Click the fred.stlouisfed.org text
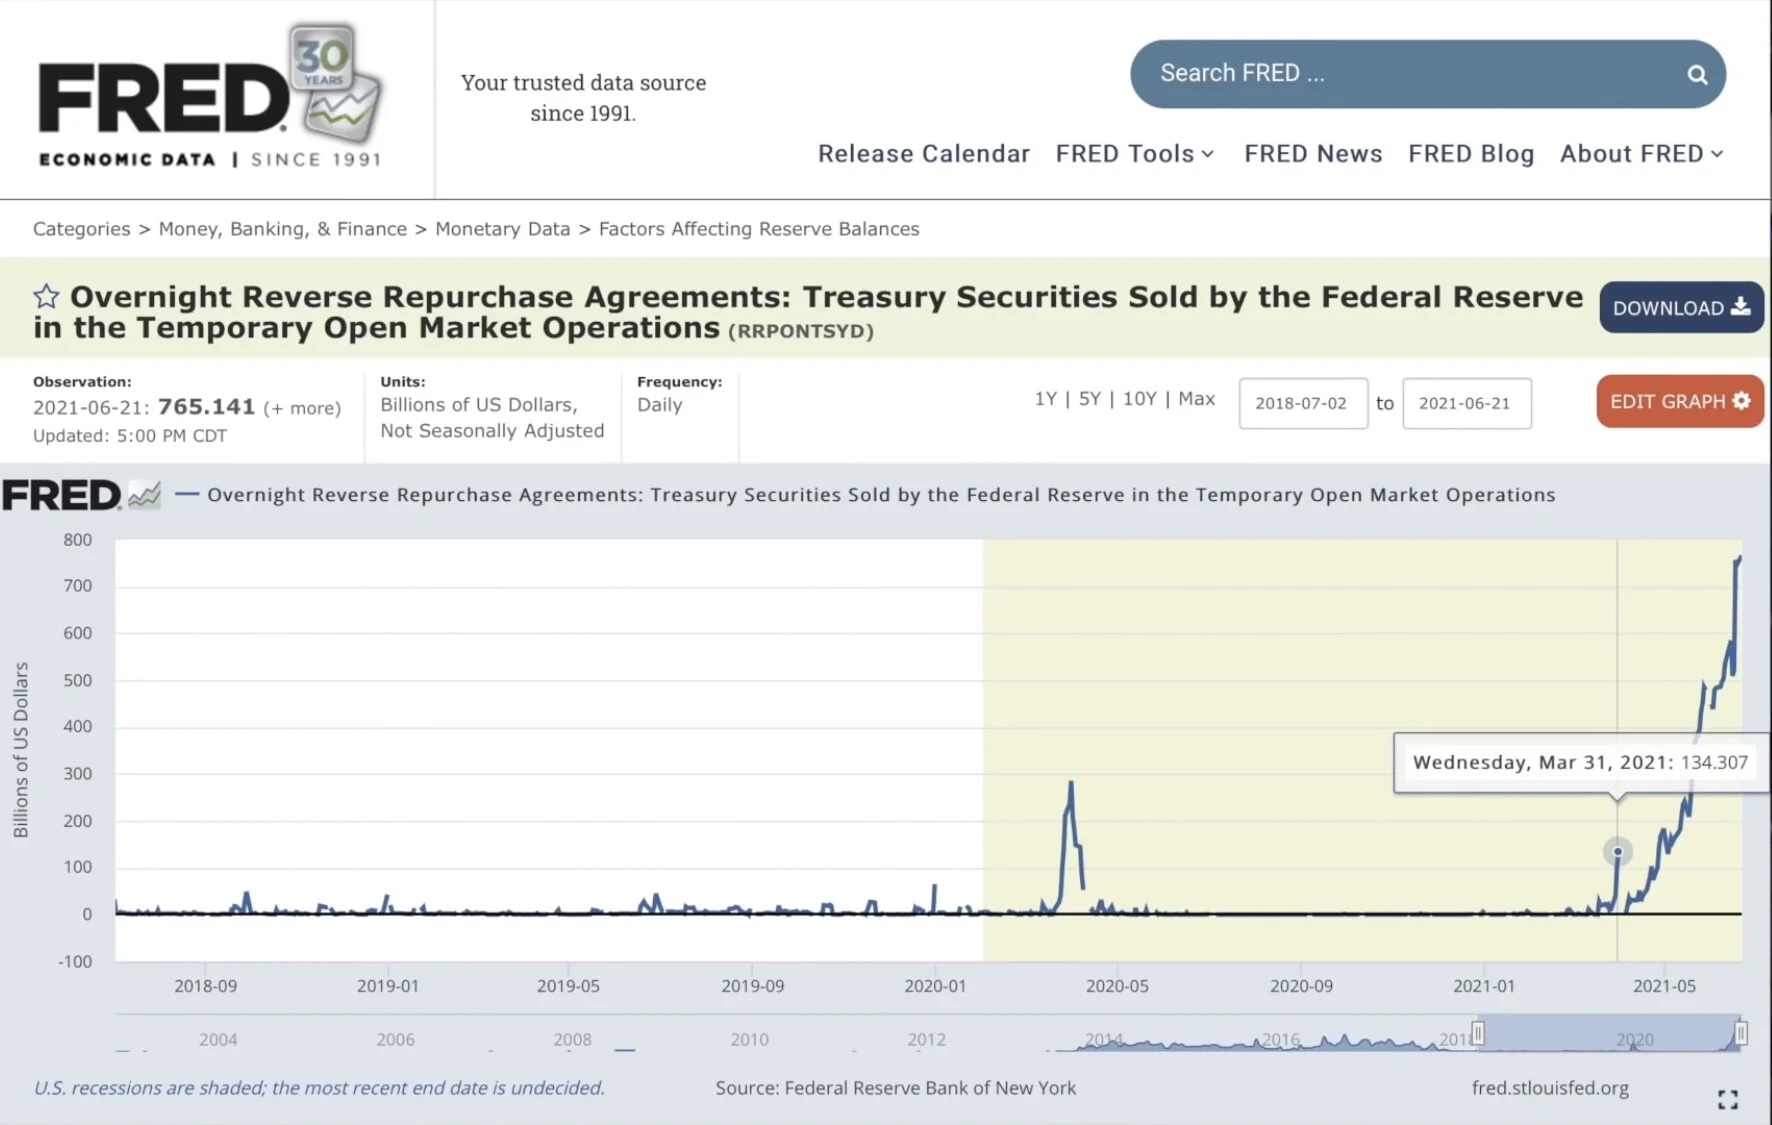 (x=1550, y=1088)
